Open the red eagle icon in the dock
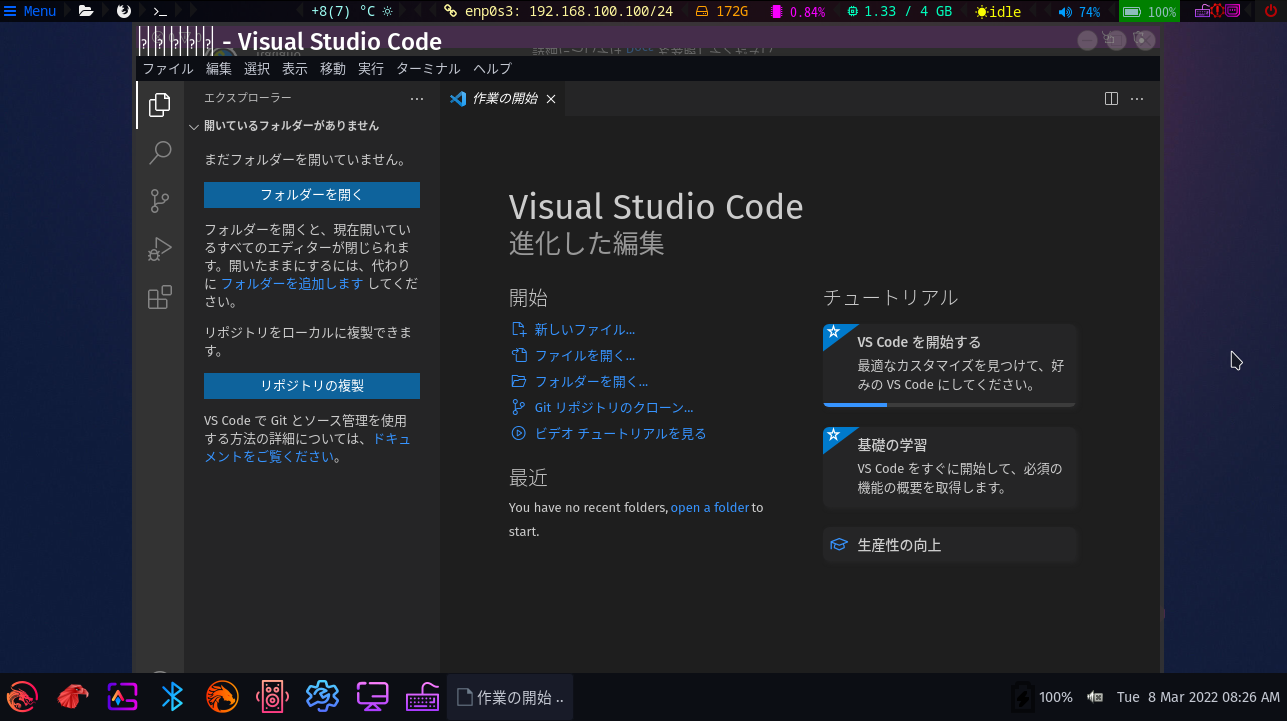Screen dimensions: 1287x721 72,696
